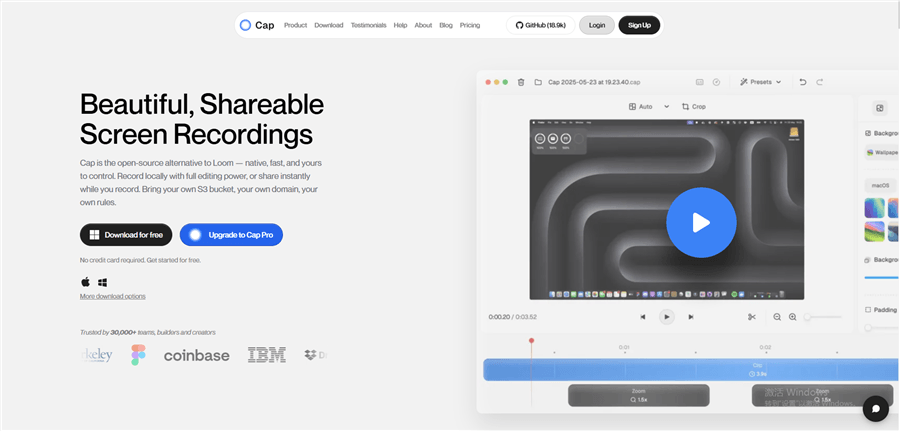Viewport: 900px width, 431px height.
Task: Click the Sign Up button
Action: (x=639, y=25)
